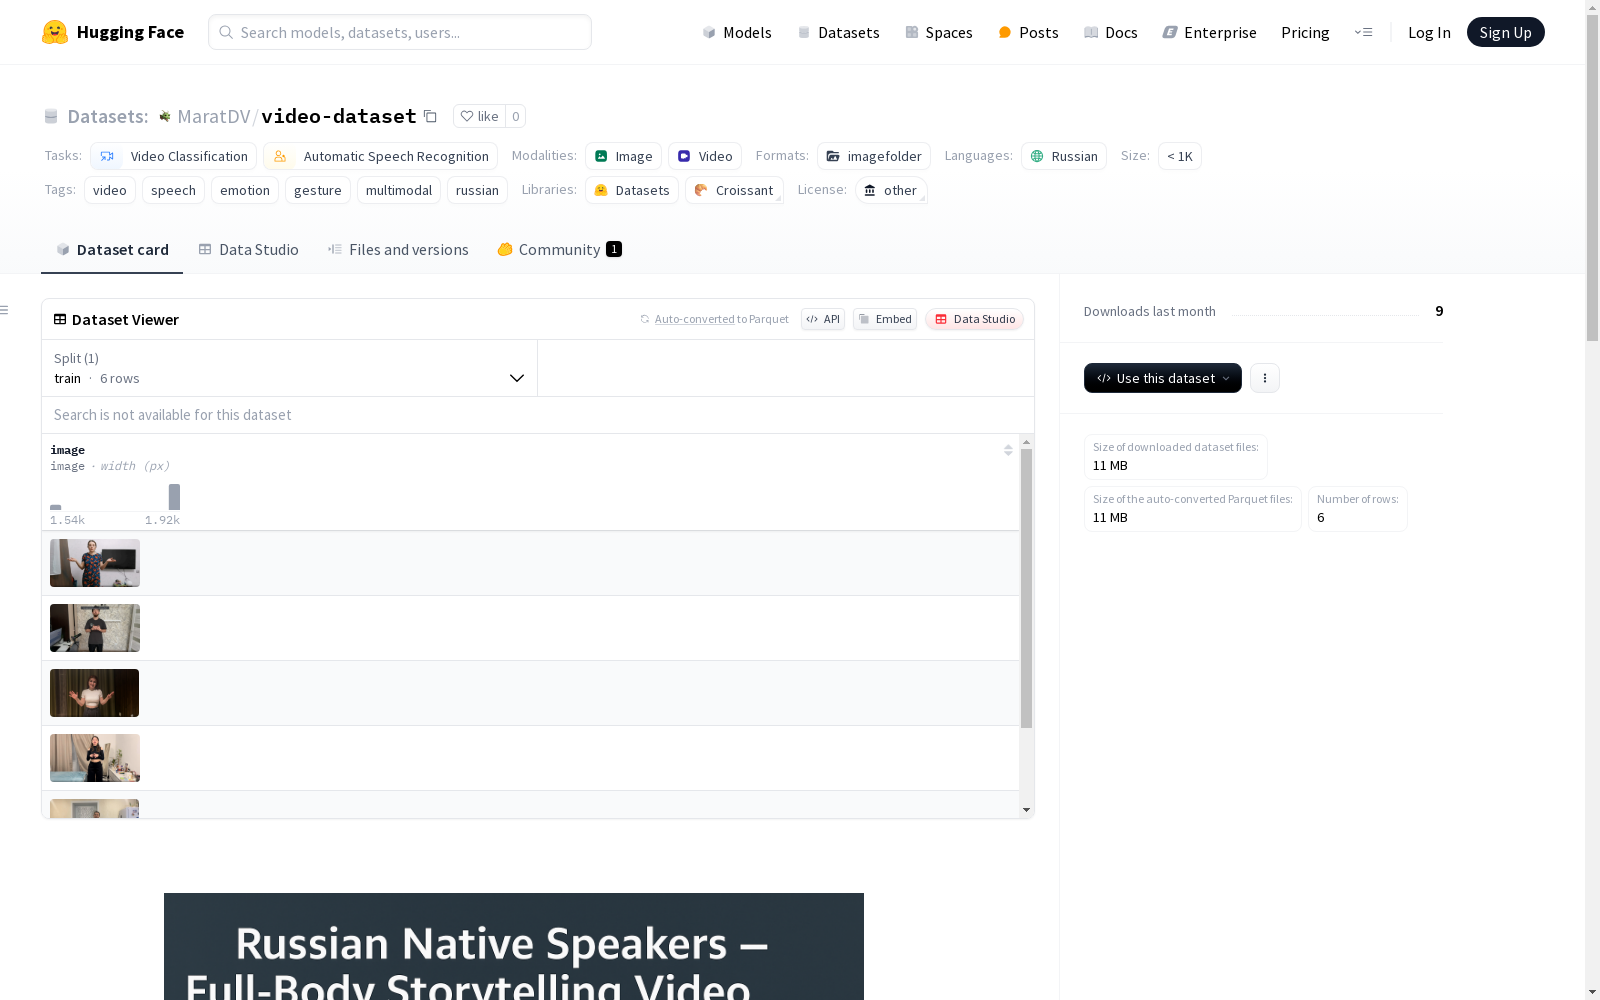The height and width of the screenshot is (1000, 1600).
Task: Open Posts in top navigation
Action: tap(1028, 32)
